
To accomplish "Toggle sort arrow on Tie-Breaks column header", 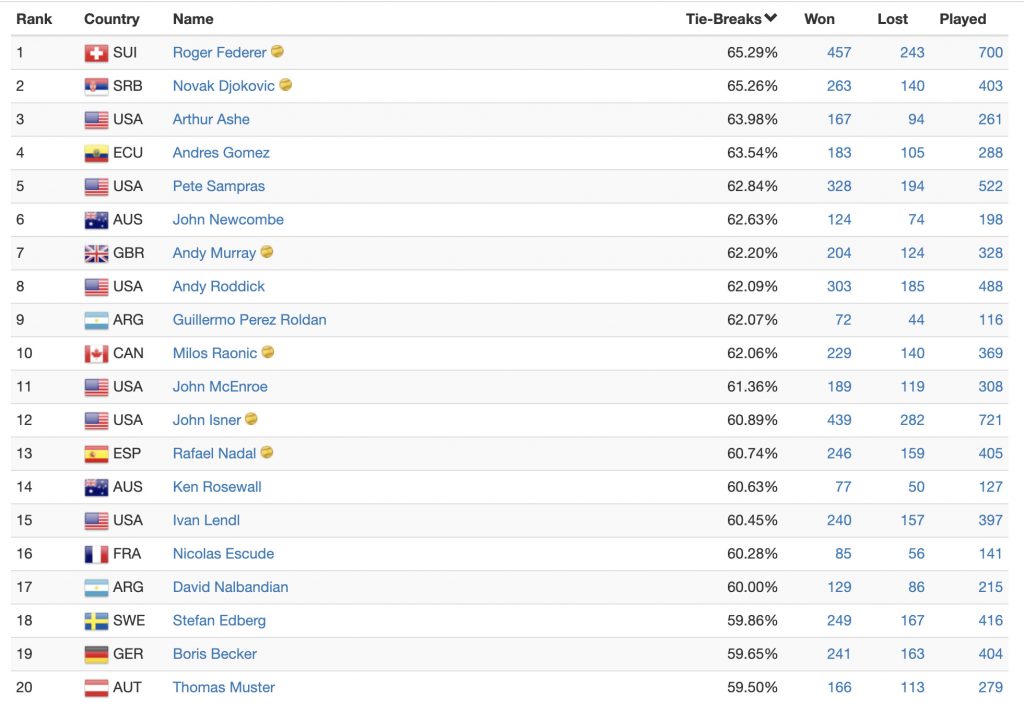I will pyautogui.click(x=771, y=18).
